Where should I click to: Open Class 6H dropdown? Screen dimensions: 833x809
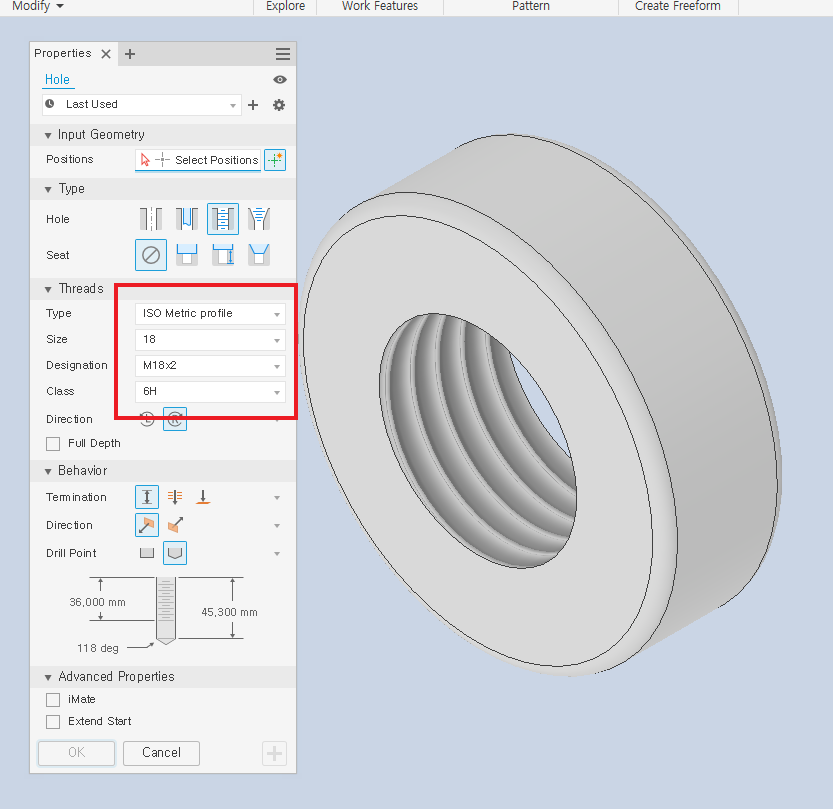point(210,391)
